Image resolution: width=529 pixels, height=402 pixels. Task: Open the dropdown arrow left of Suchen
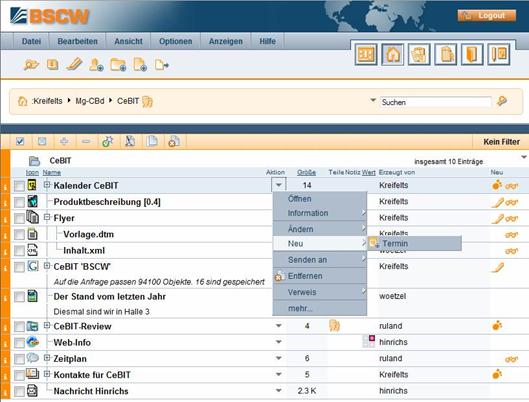(373, 100)
